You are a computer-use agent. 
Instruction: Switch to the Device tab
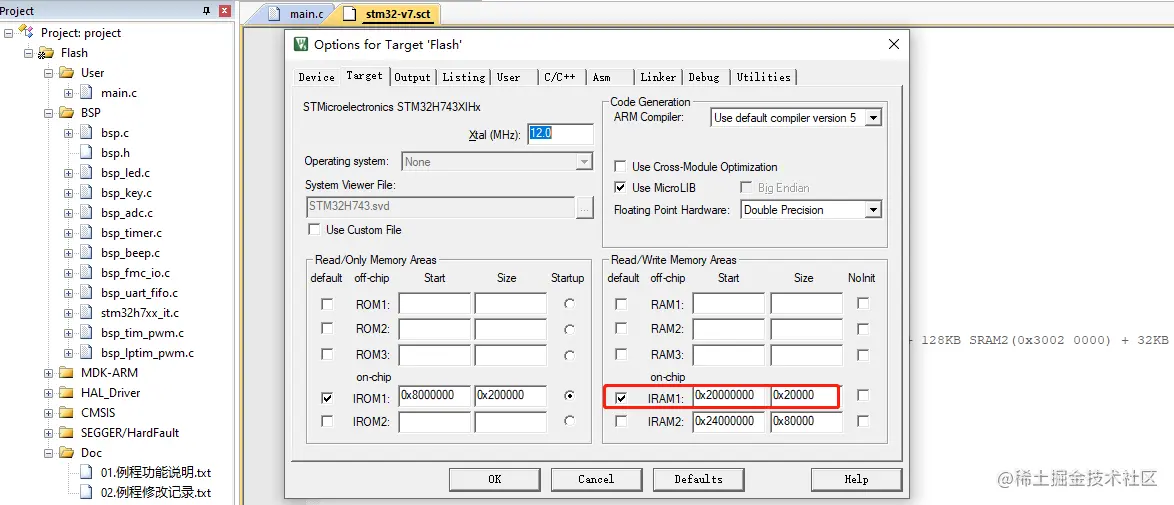317,77
